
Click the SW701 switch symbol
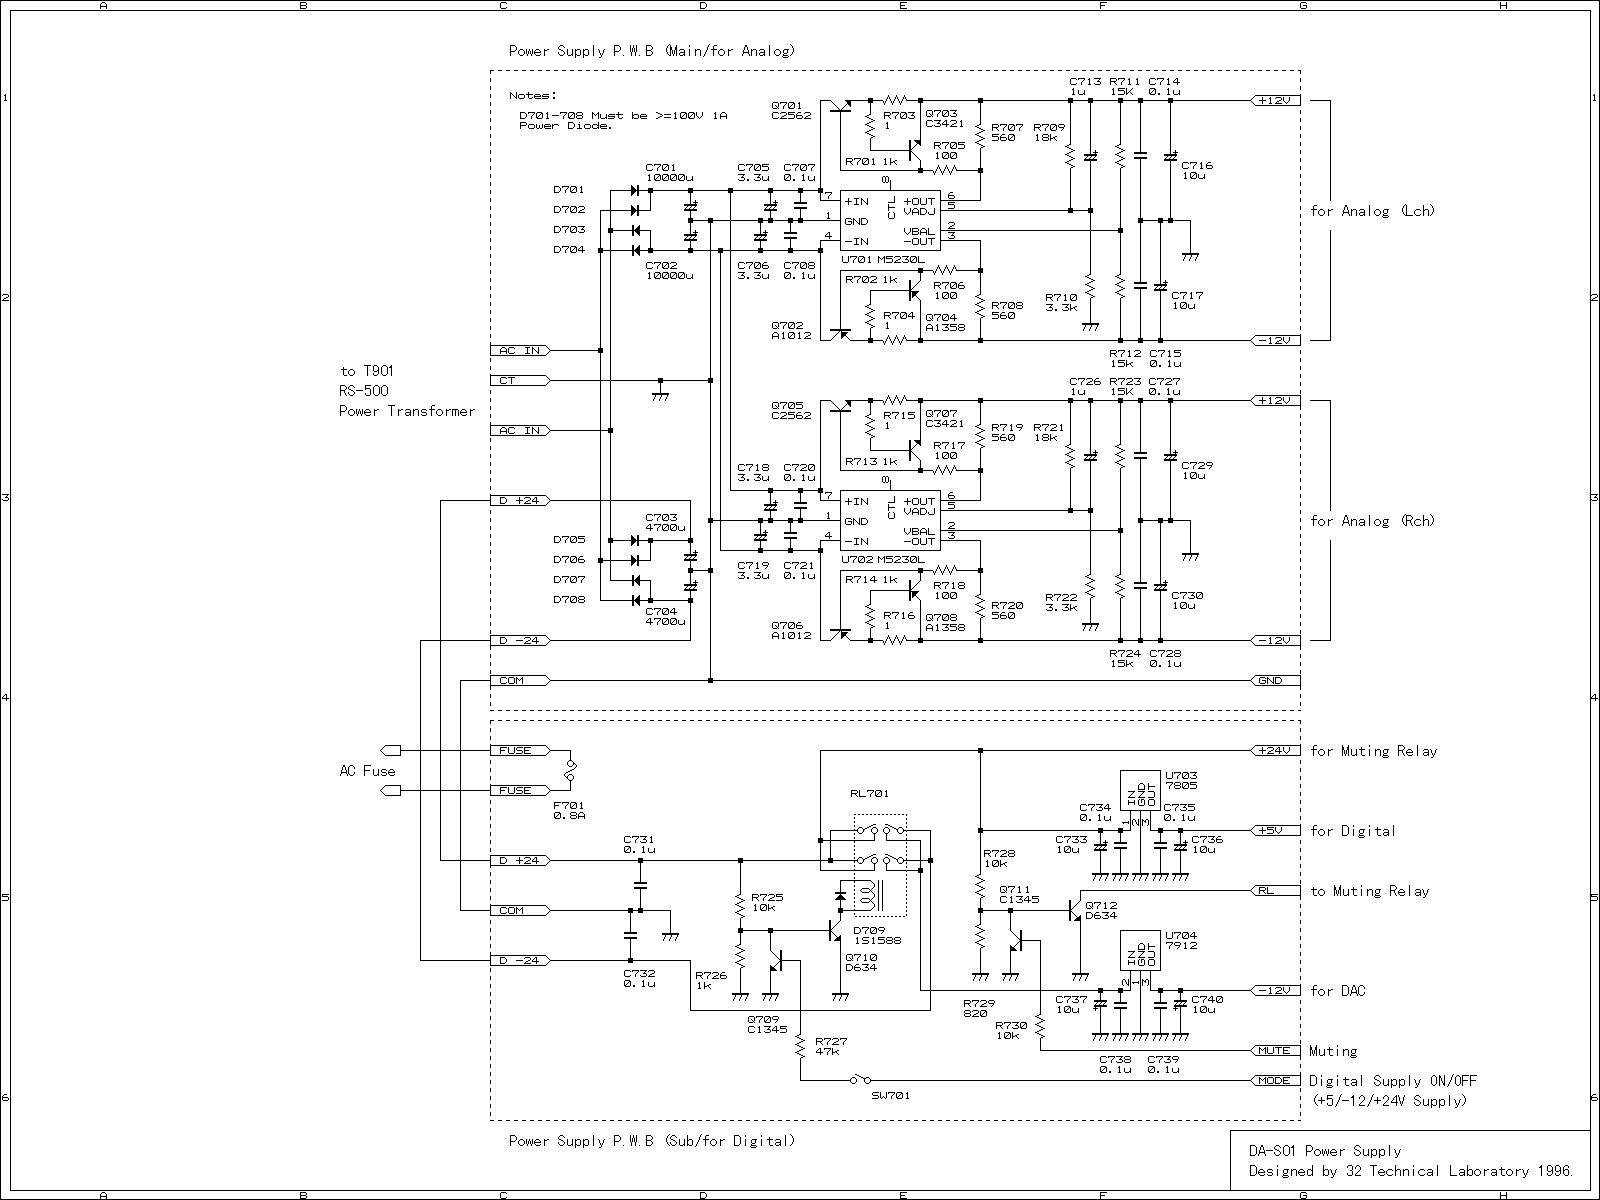pos(860,1080)
